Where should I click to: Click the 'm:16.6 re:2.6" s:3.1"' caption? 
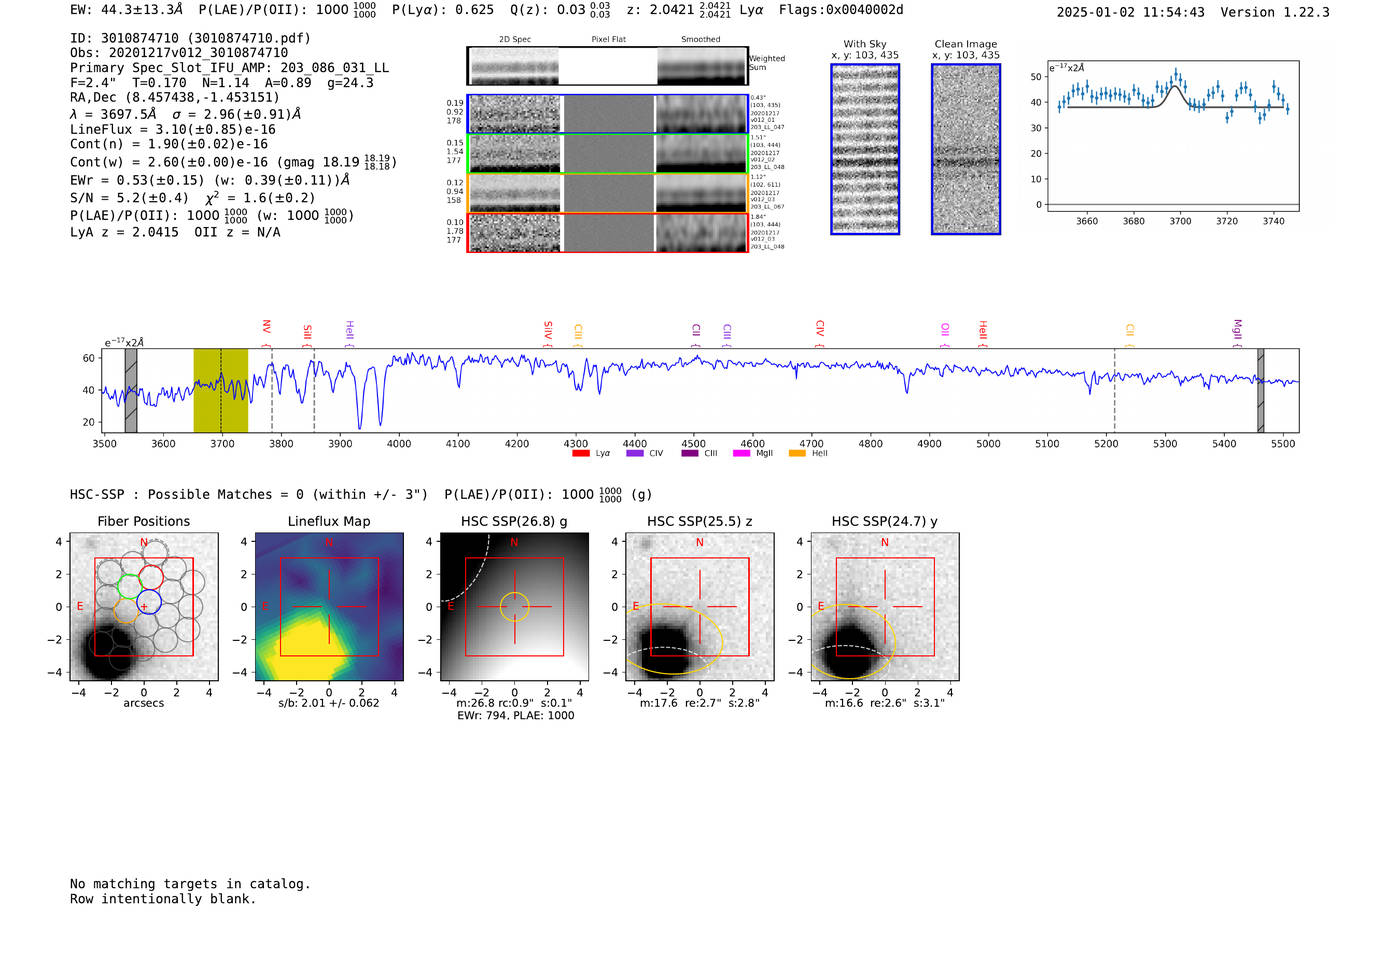pyautogui.click(x=885, y=703)
